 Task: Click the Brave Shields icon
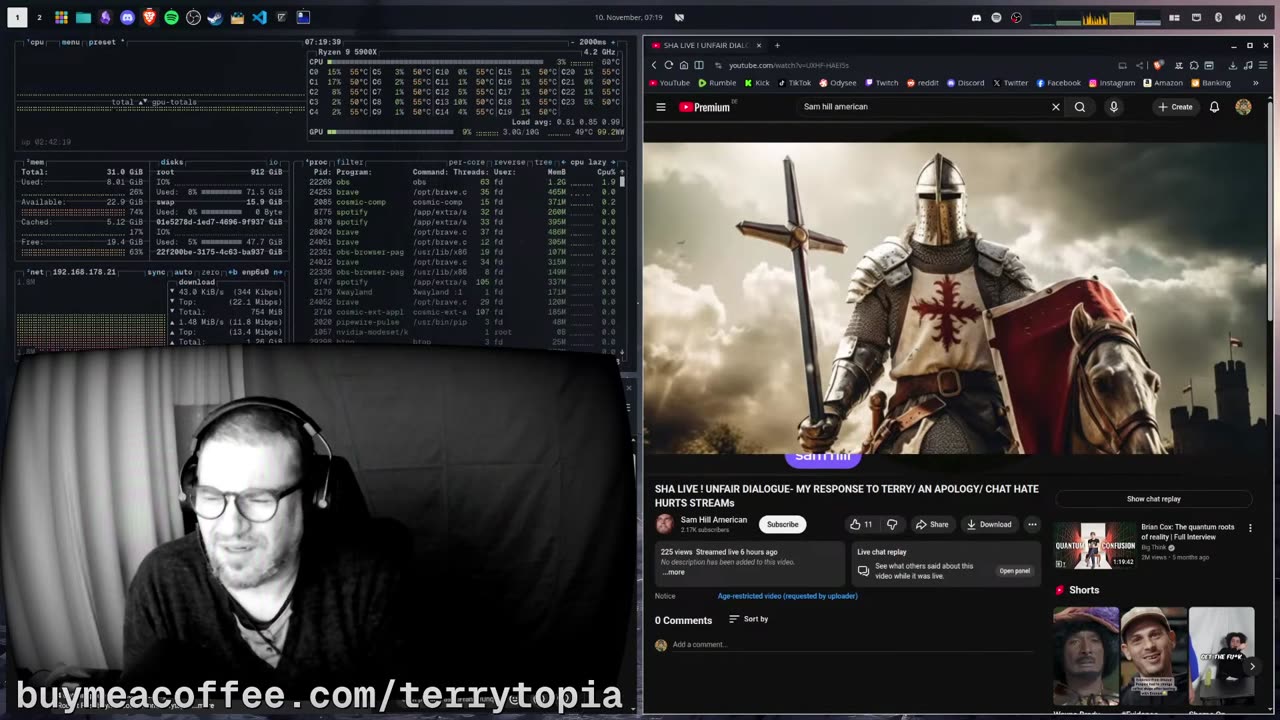1157,65
